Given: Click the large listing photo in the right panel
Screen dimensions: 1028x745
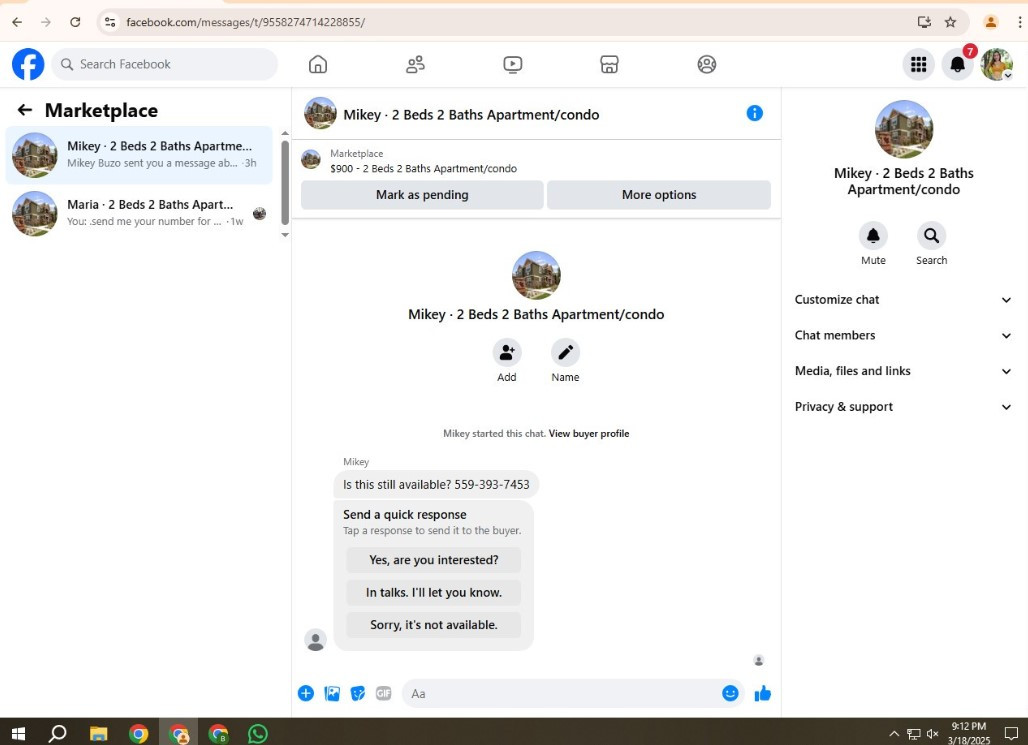Looking at the screenshot, I should [x=903, y=129].
